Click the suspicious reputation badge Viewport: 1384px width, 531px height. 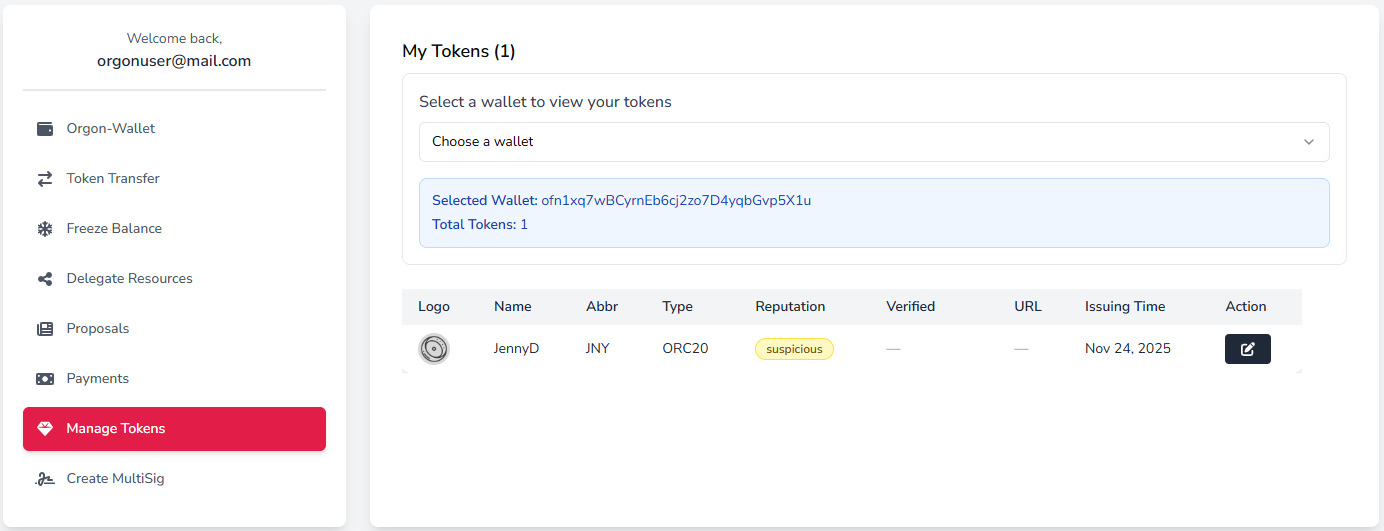point(794,349)
